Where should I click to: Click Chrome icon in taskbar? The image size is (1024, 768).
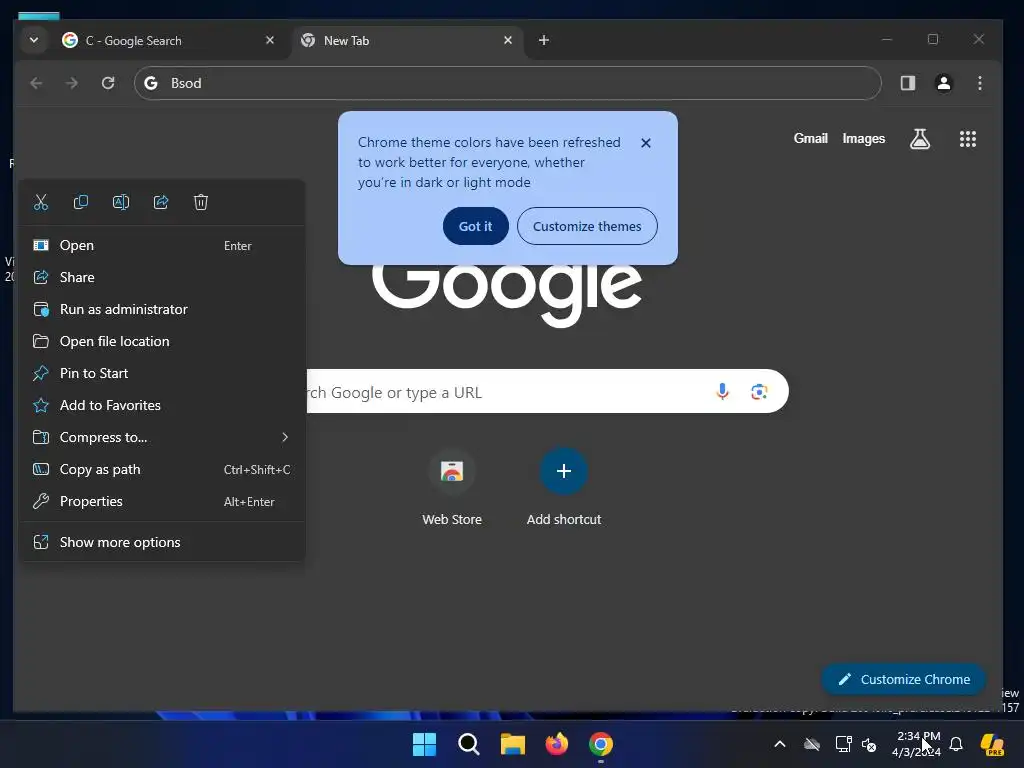(601, 744)
